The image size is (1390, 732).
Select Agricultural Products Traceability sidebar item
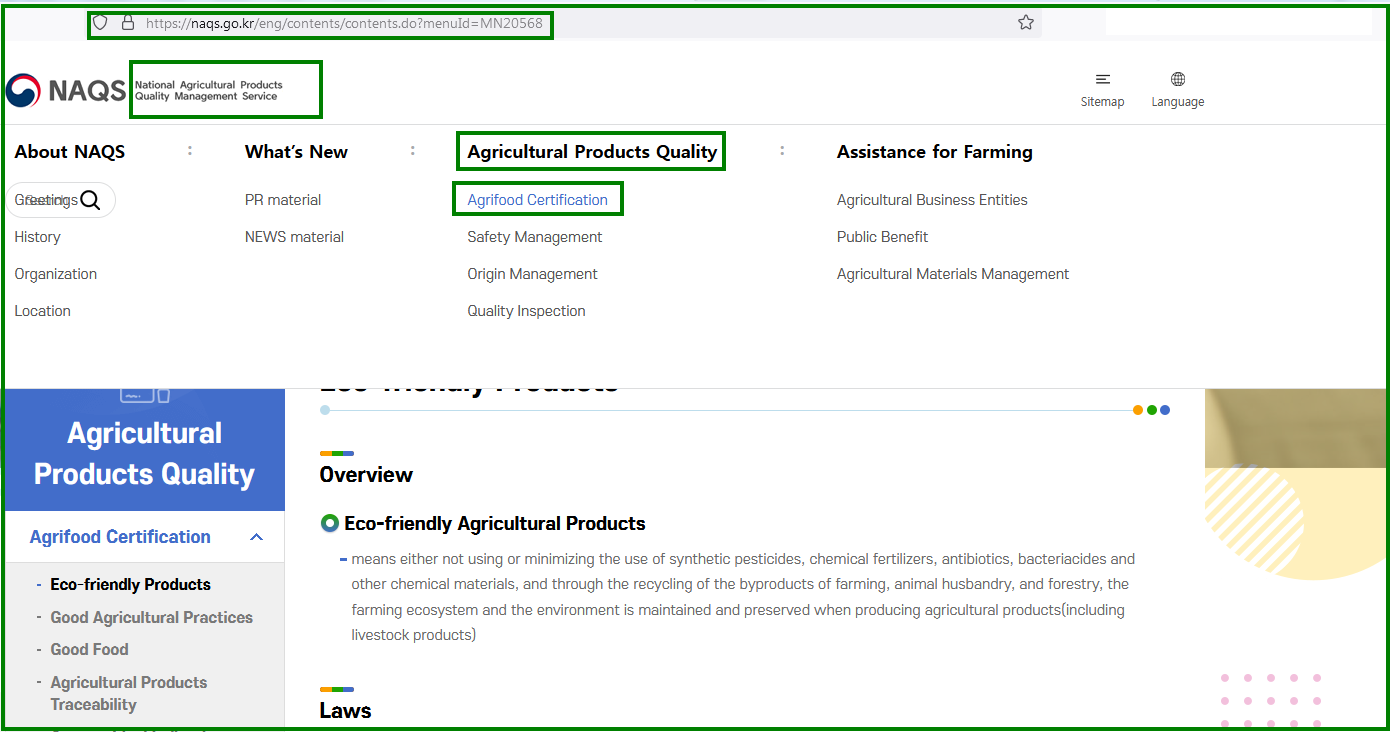pyautogui.click(x=128, y=693)
